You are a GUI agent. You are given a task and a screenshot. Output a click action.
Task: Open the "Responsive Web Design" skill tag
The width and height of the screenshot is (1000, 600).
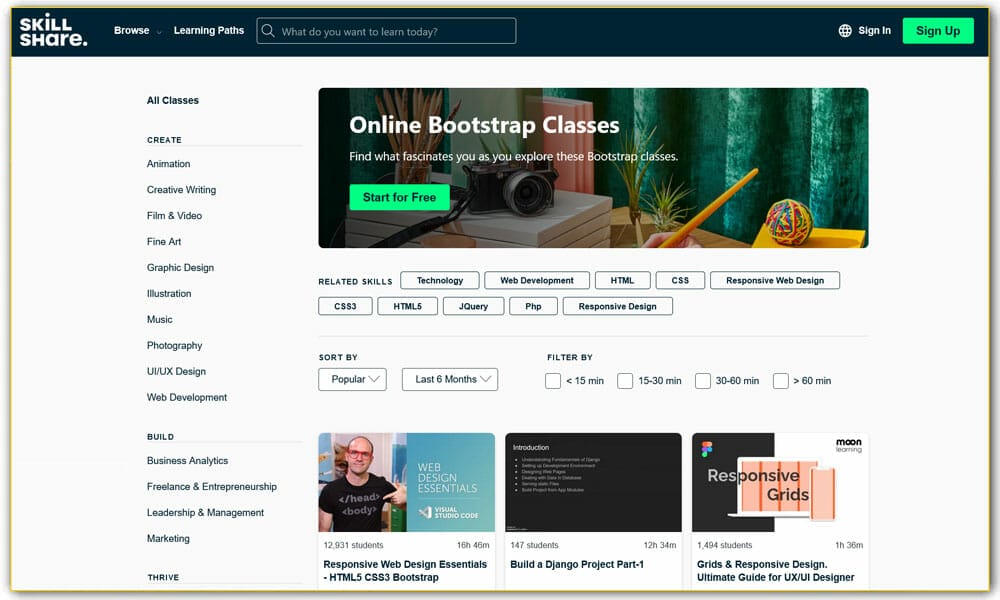click(x=774, y=280)
